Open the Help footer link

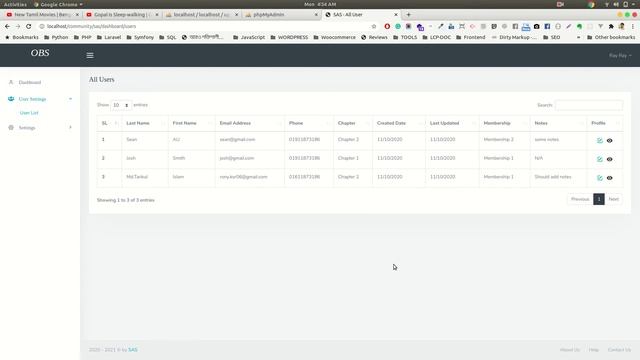click(x=593, y=350)
